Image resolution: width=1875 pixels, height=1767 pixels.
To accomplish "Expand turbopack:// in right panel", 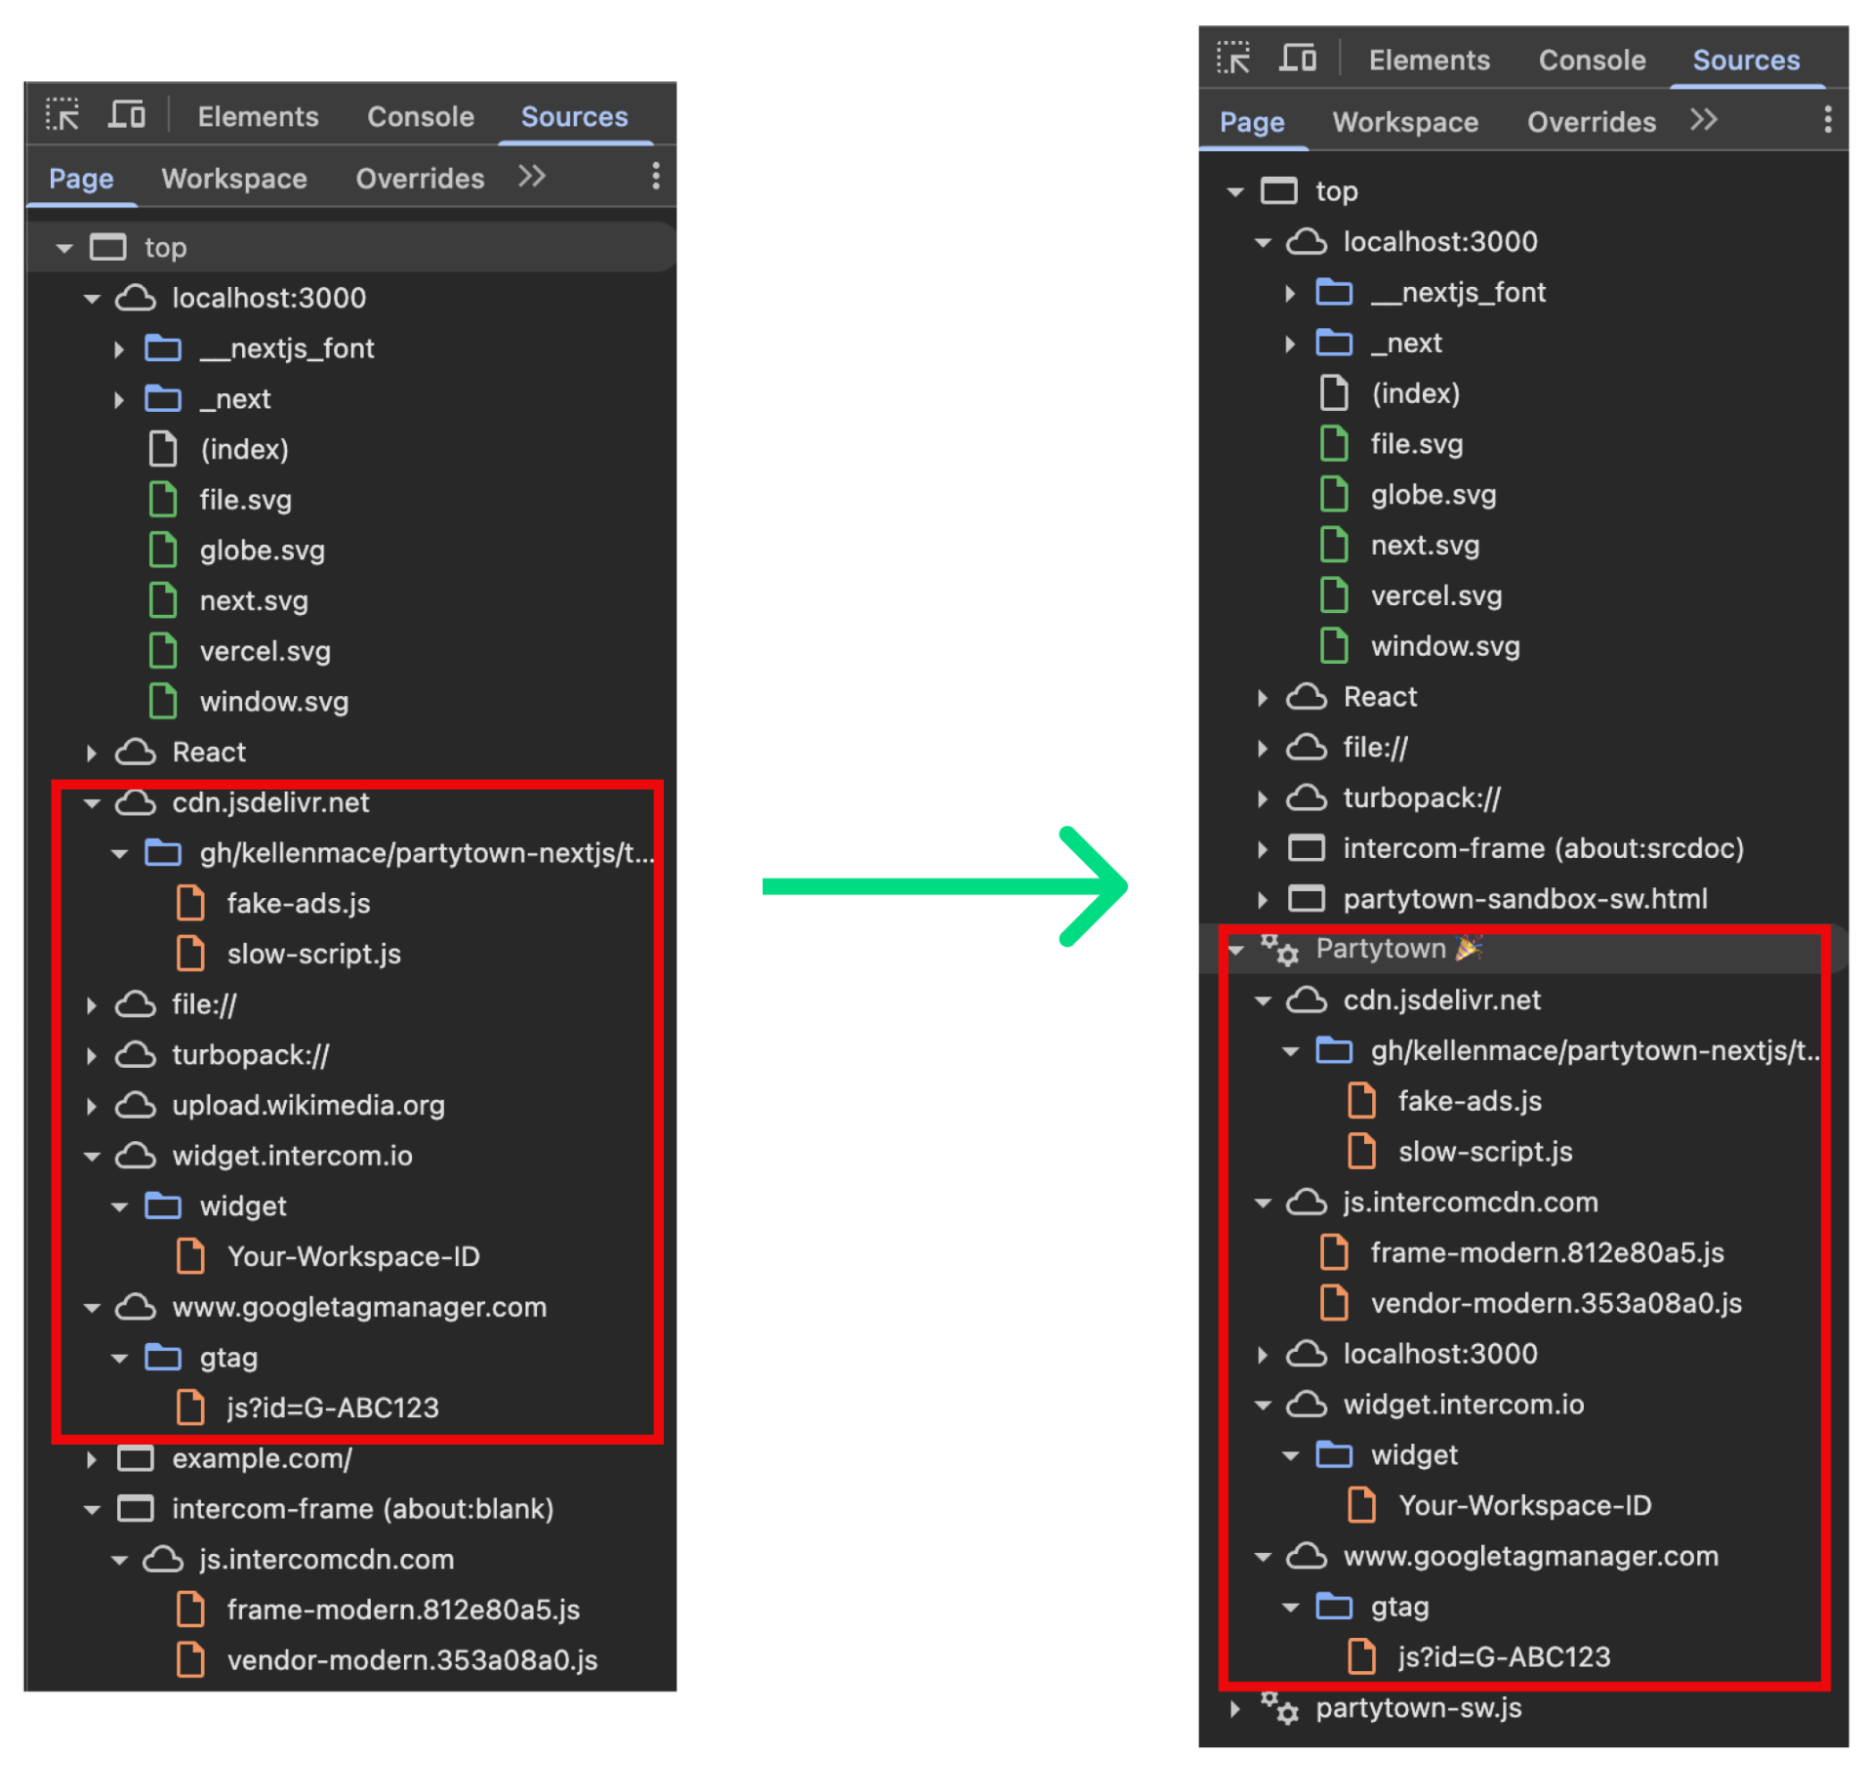I will pos(1263,798).
